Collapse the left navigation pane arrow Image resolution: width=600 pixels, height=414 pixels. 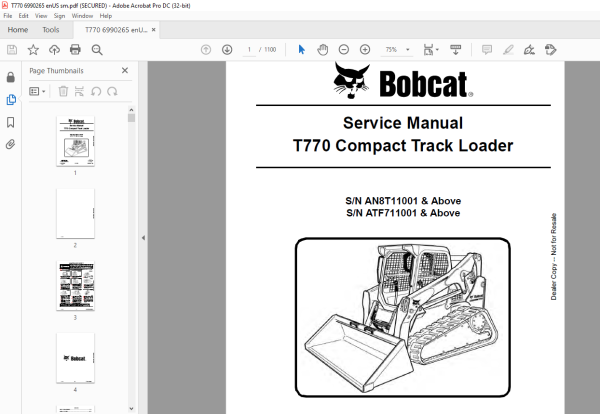(143, 238)
